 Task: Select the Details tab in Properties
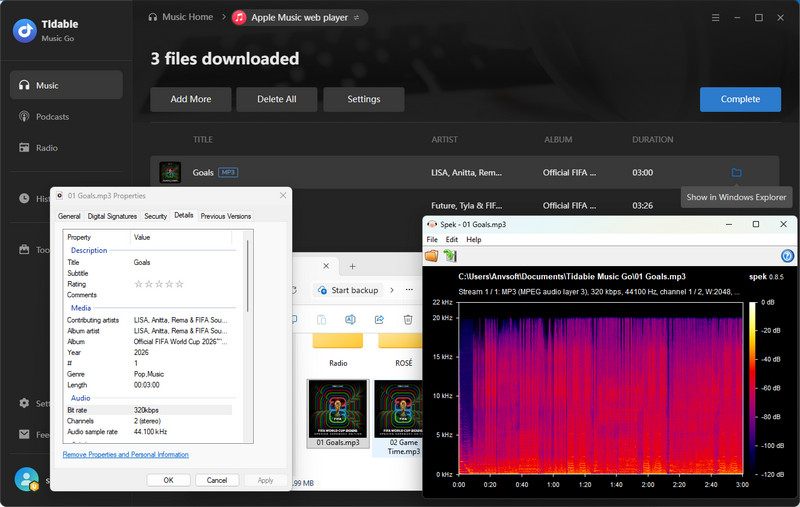tap(184, 215)
